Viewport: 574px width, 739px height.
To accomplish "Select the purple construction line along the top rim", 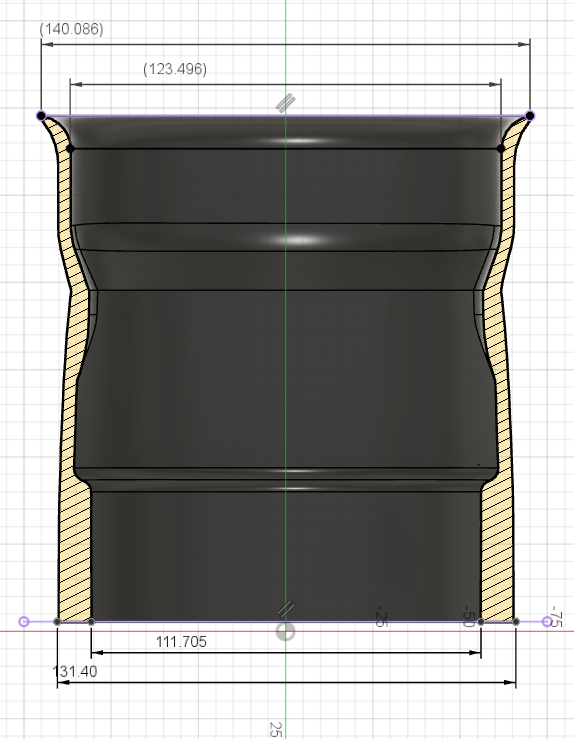I will click(x=286, y=115).
